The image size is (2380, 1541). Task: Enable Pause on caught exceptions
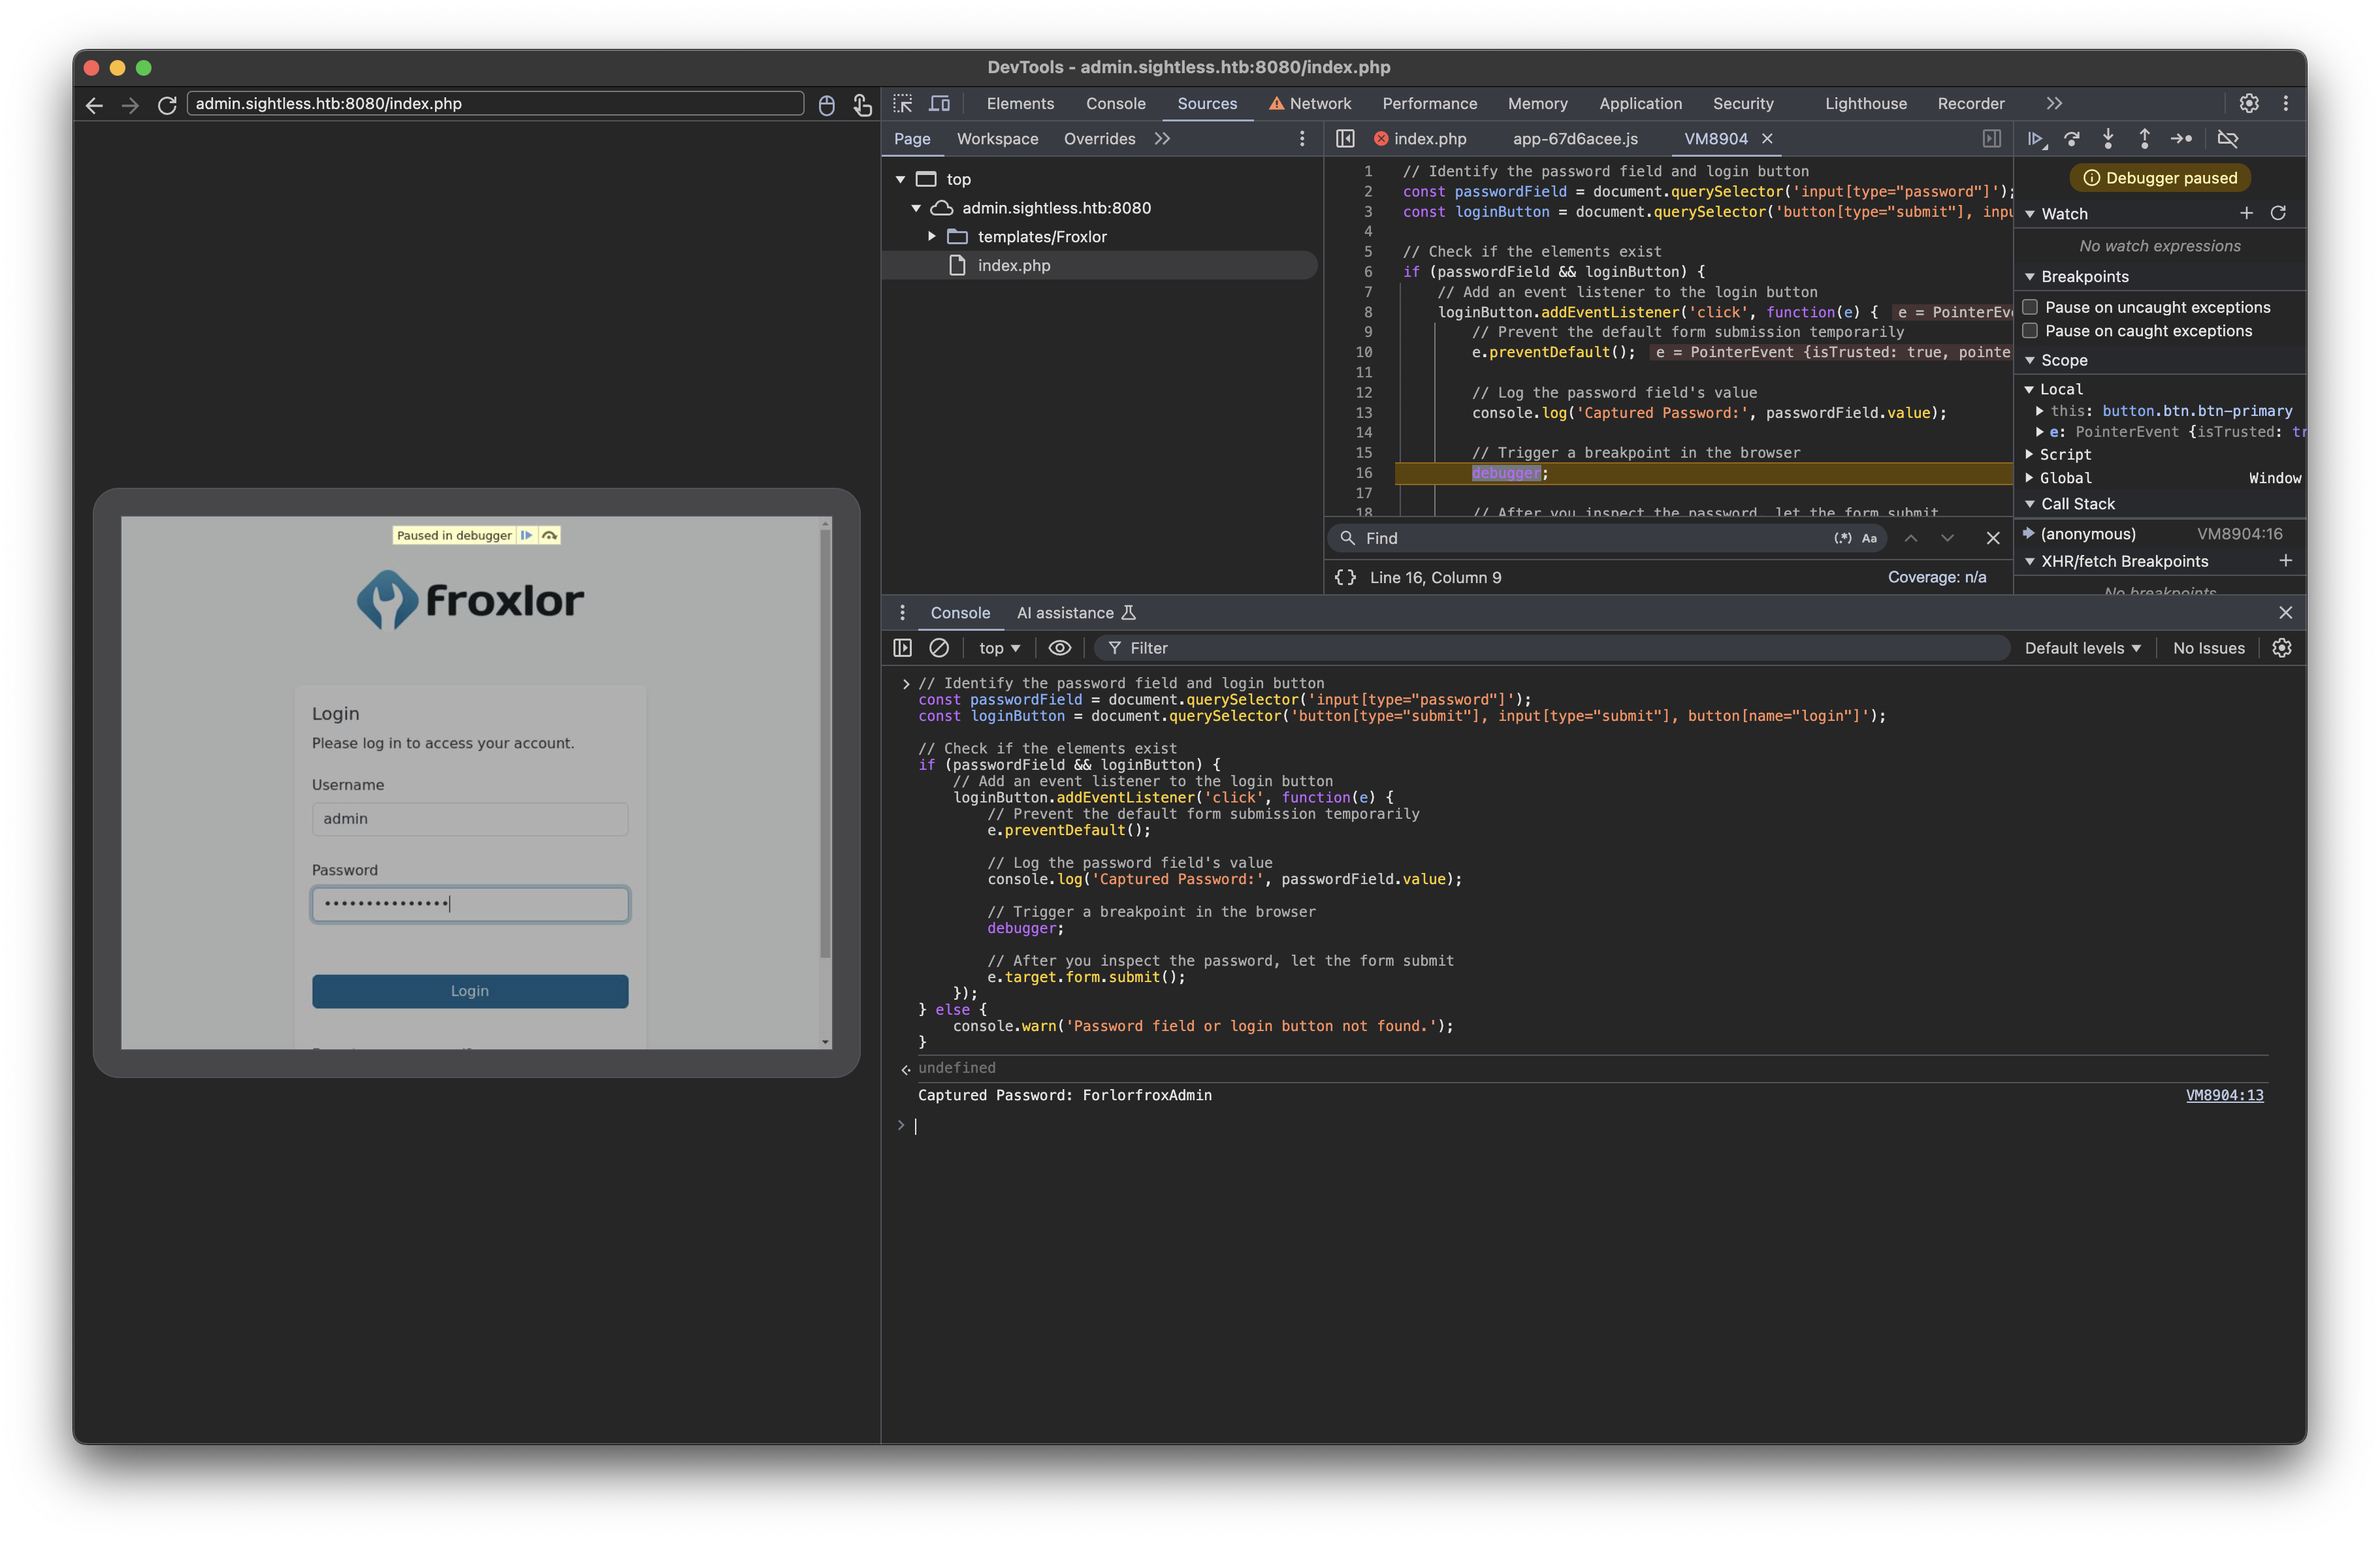point(2031,331)
